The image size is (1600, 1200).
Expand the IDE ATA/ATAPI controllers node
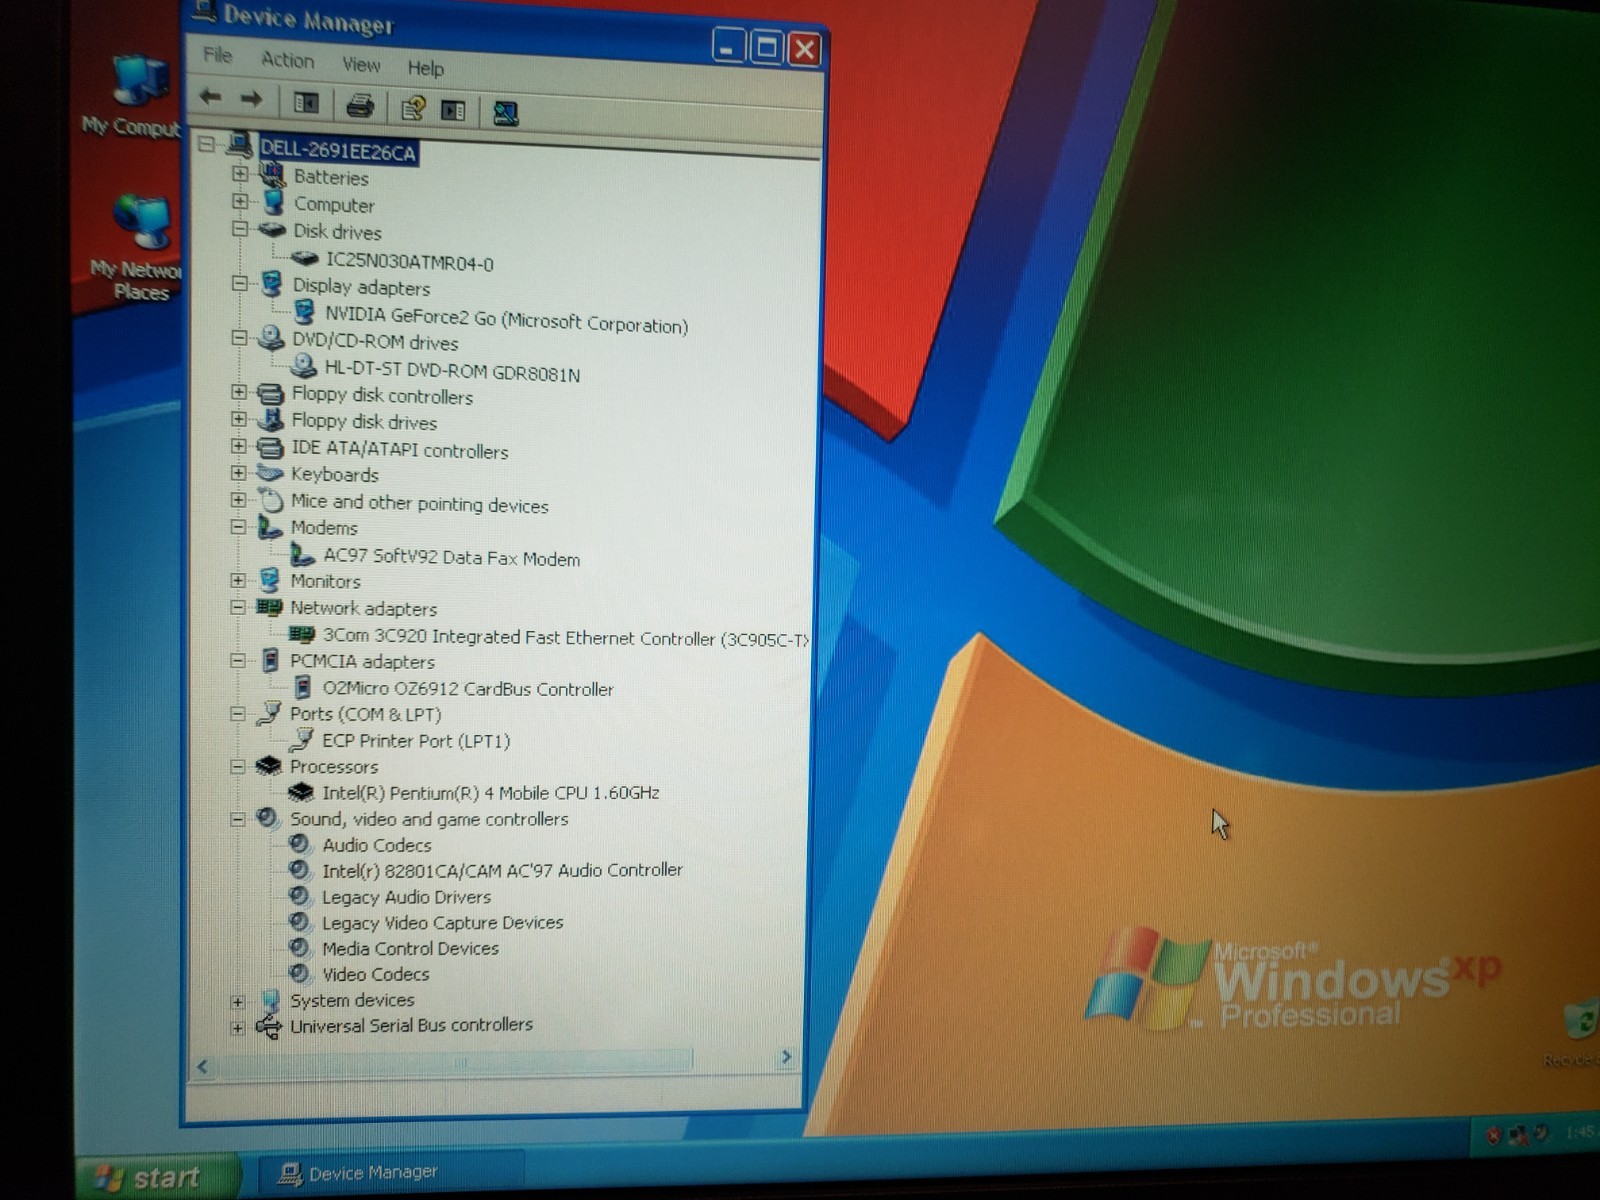pyautogui.click(x=239, y=446)
